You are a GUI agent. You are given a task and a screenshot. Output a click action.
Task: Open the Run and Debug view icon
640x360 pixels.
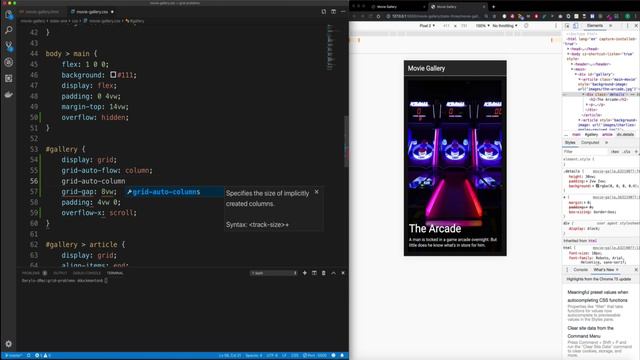[x=9, y=62]
